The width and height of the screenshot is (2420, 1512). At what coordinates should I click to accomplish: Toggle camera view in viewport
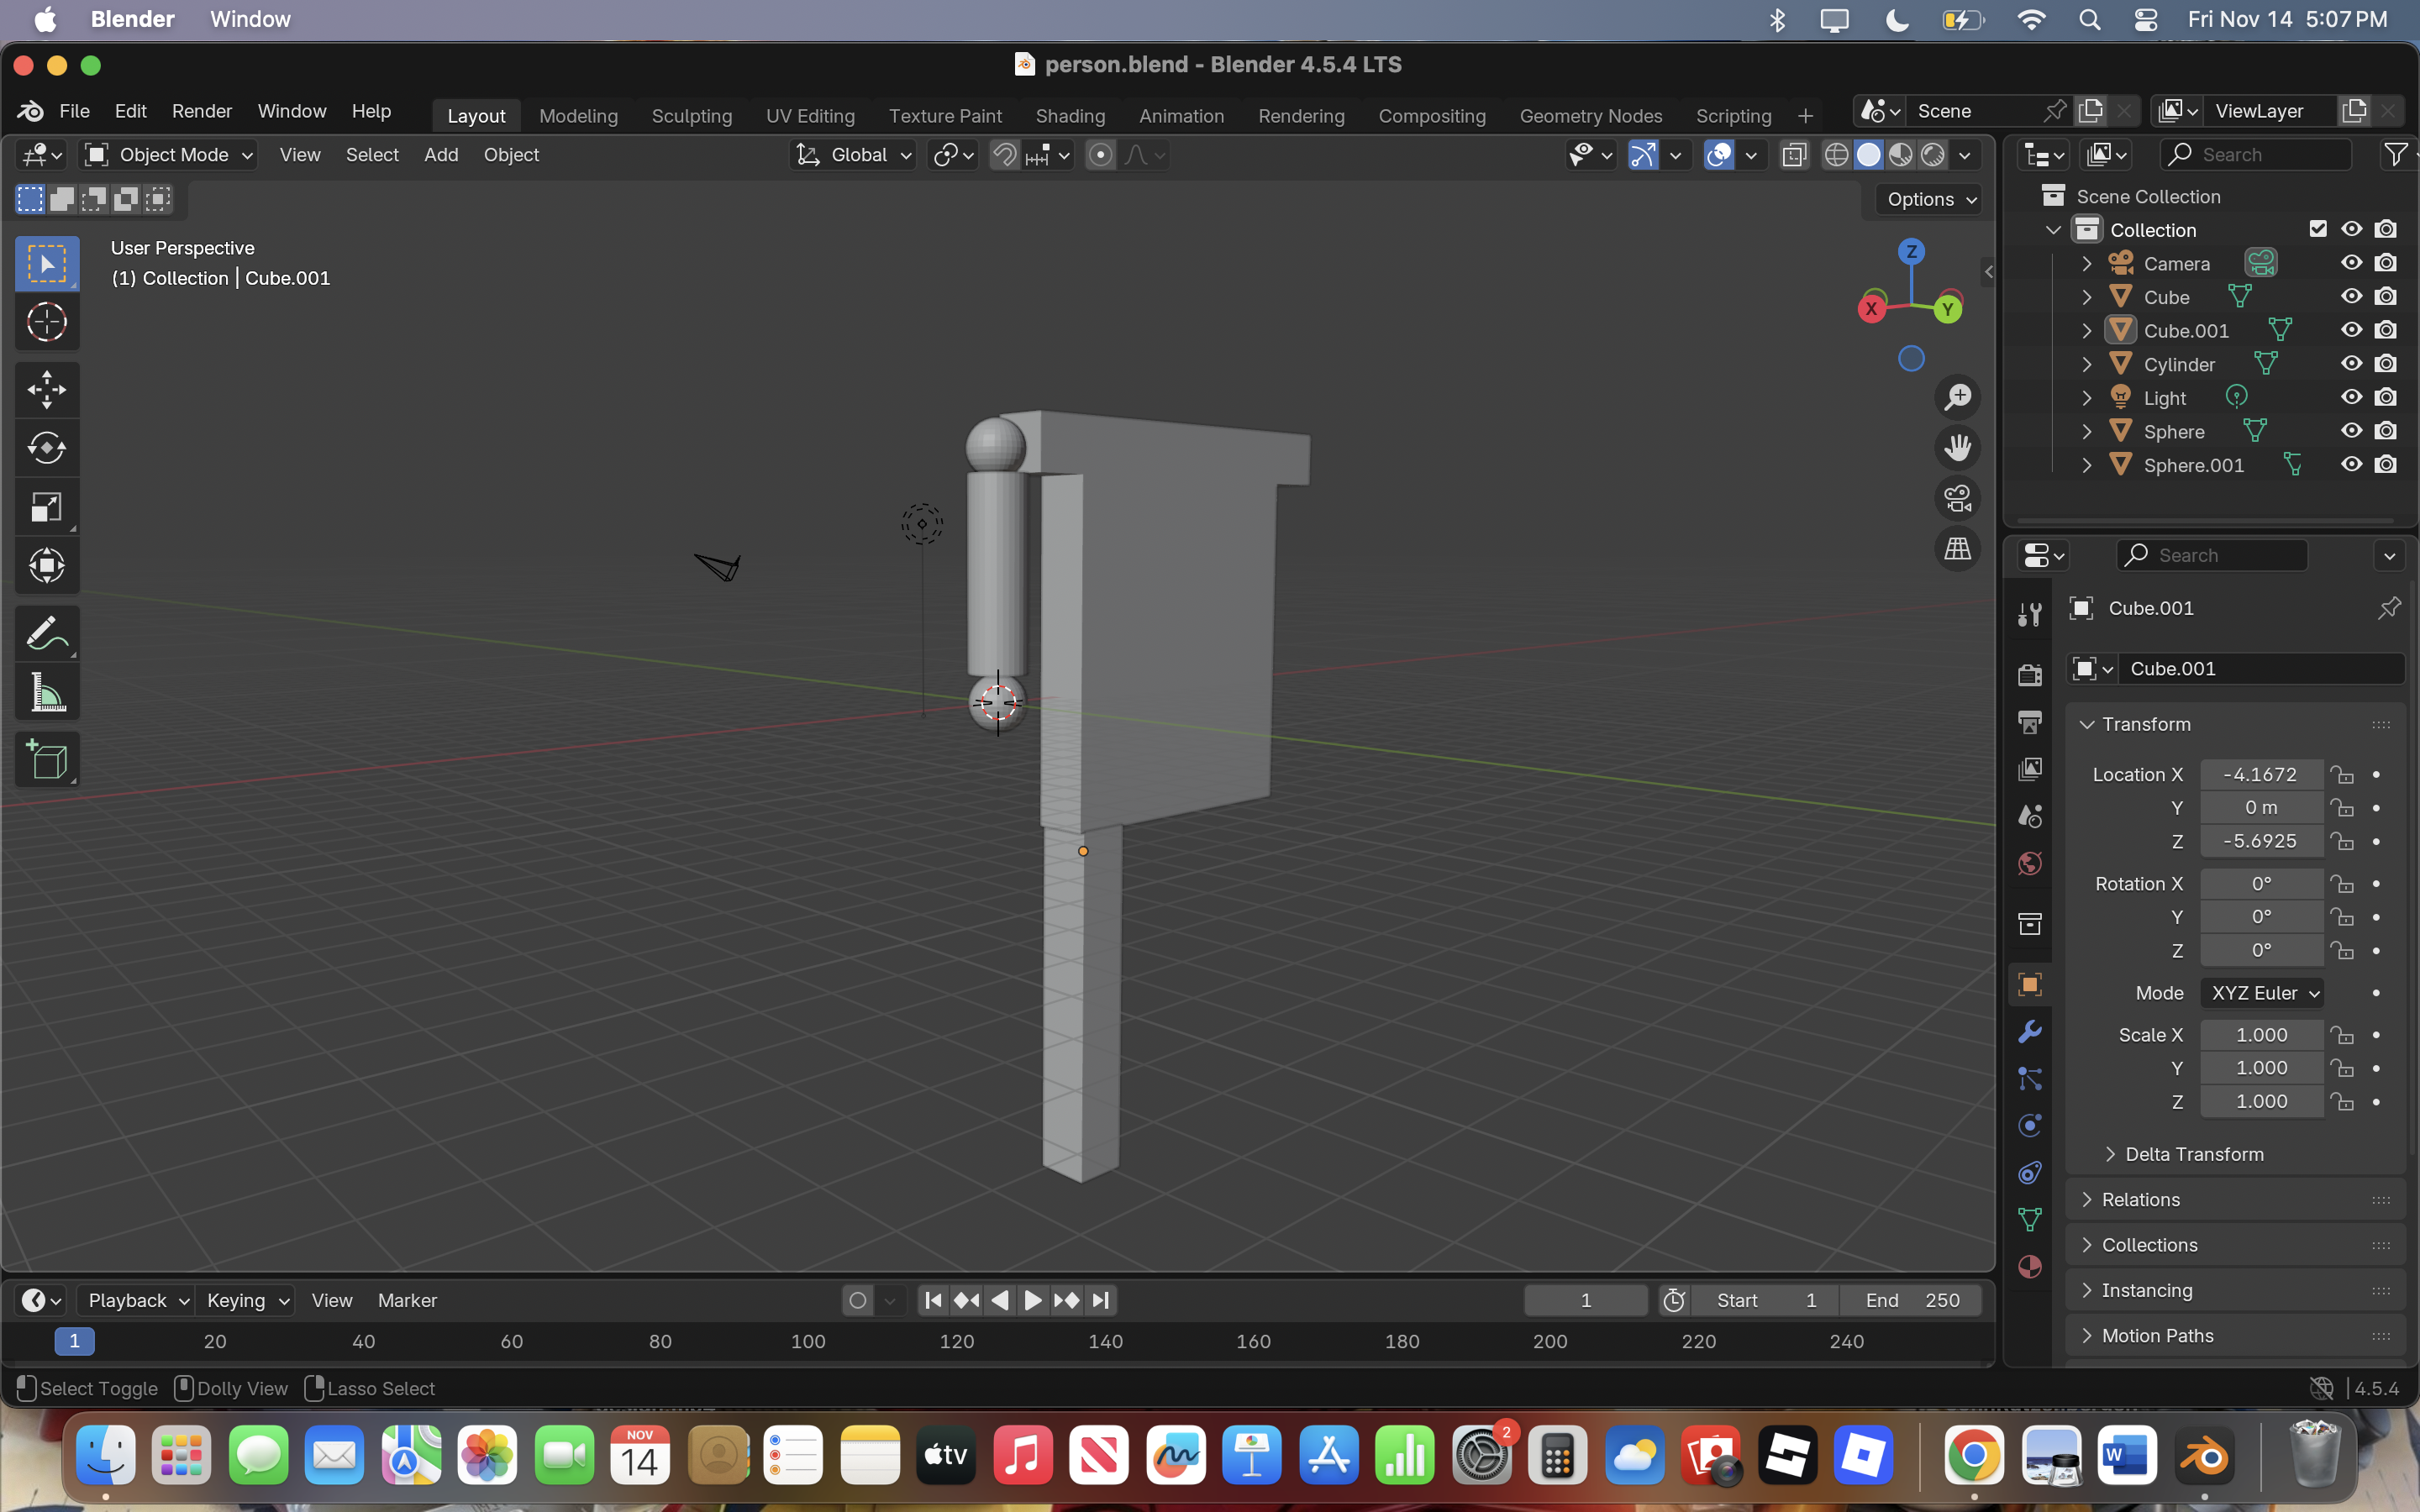point(1957,498)
